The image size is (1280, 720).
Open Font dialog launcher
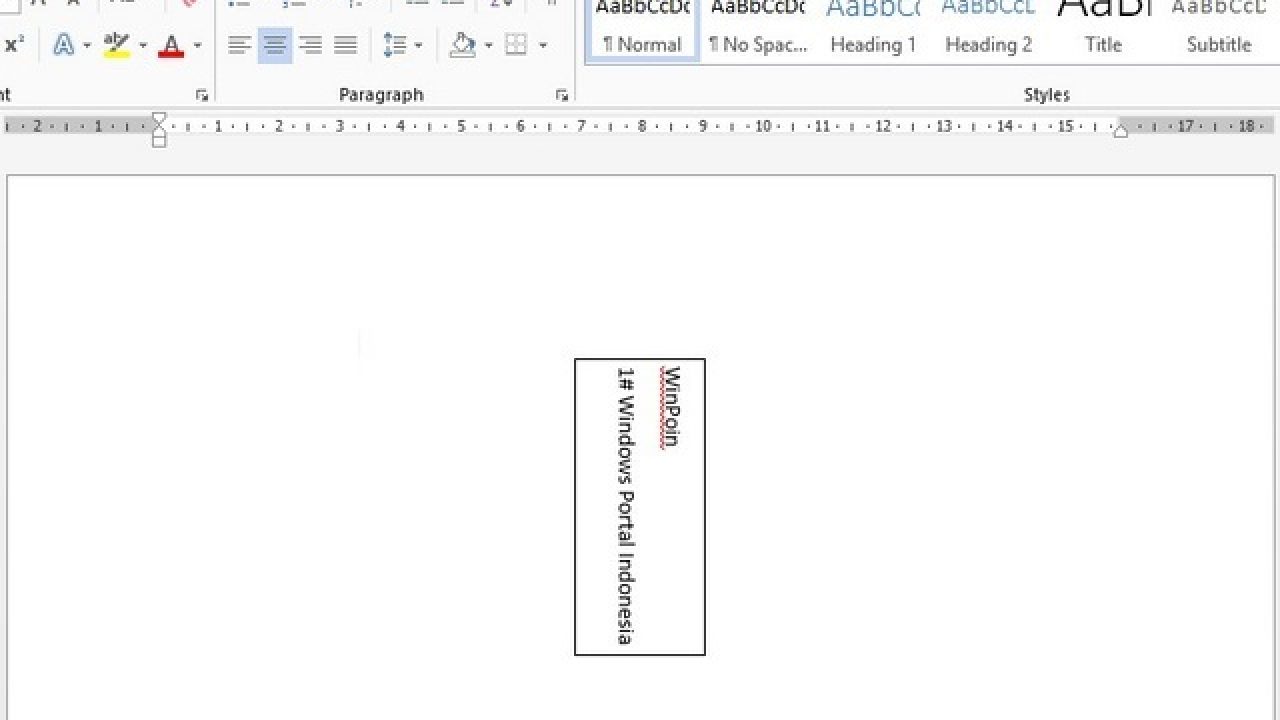[x=202, y=96]
